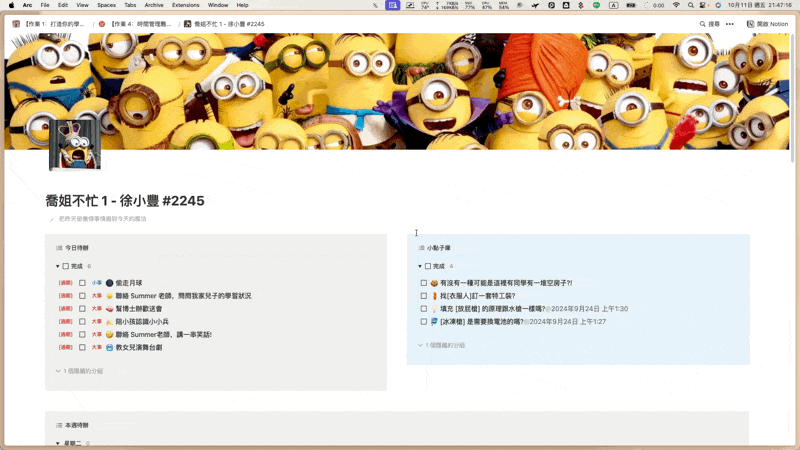Screen dimensions: 800x450
Task: Go to breadcrumb 【作業 4：時間管理翹...
Action: click(x=135, y=24)
